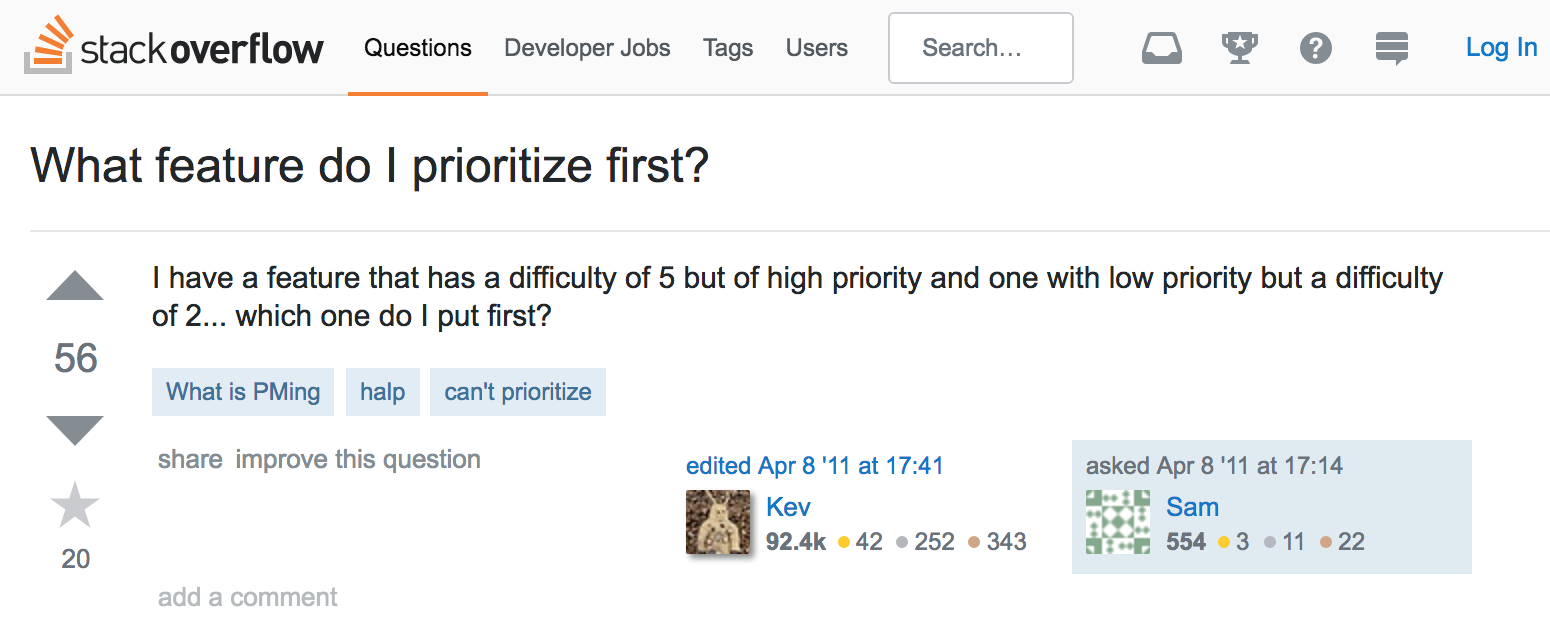Image resolution: width=1550 pixels, height=638 pixels.
Task: Select the "What is PMing" tag
Action: (243, 392)
